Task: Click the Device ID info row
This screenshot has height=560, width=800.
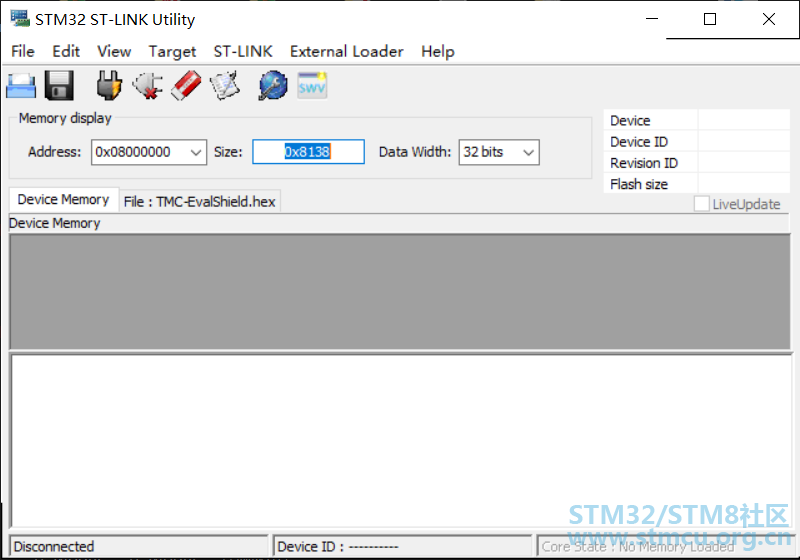Action: (697, 142)
